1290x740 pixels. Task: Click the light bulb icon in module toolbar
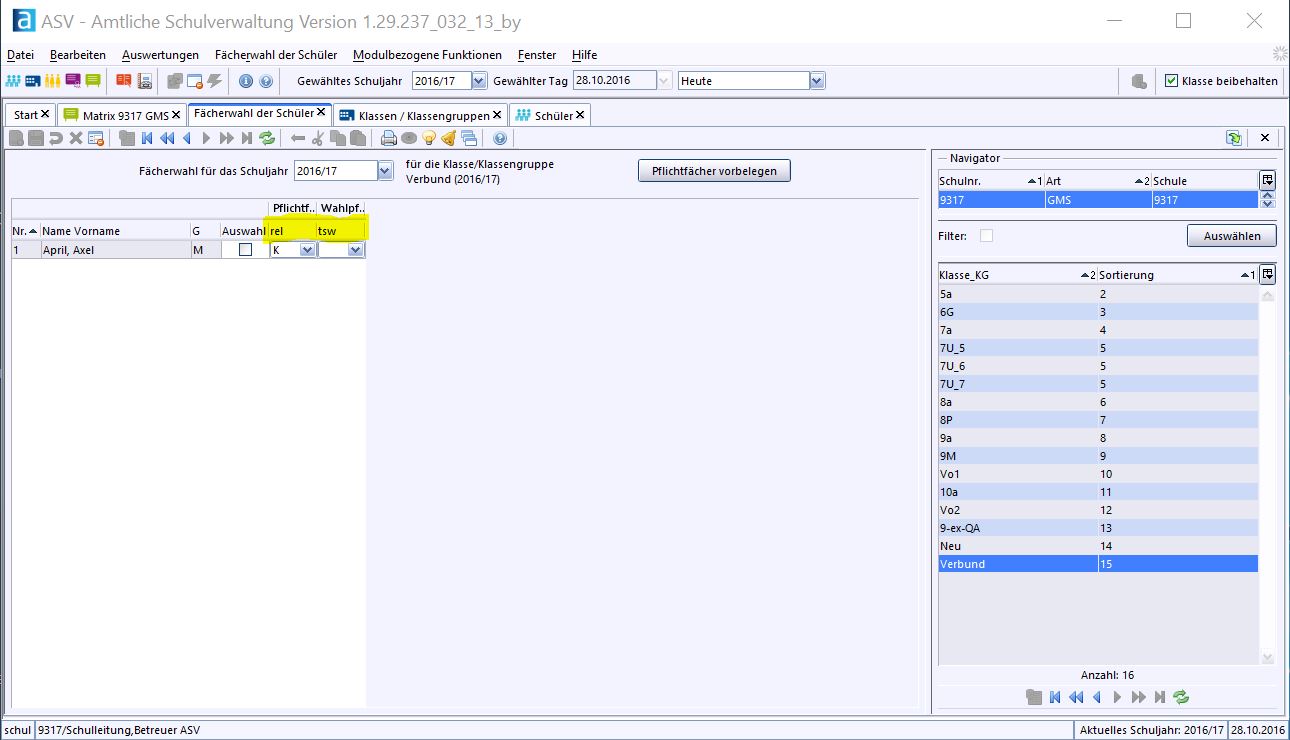[x=429, y=138]
